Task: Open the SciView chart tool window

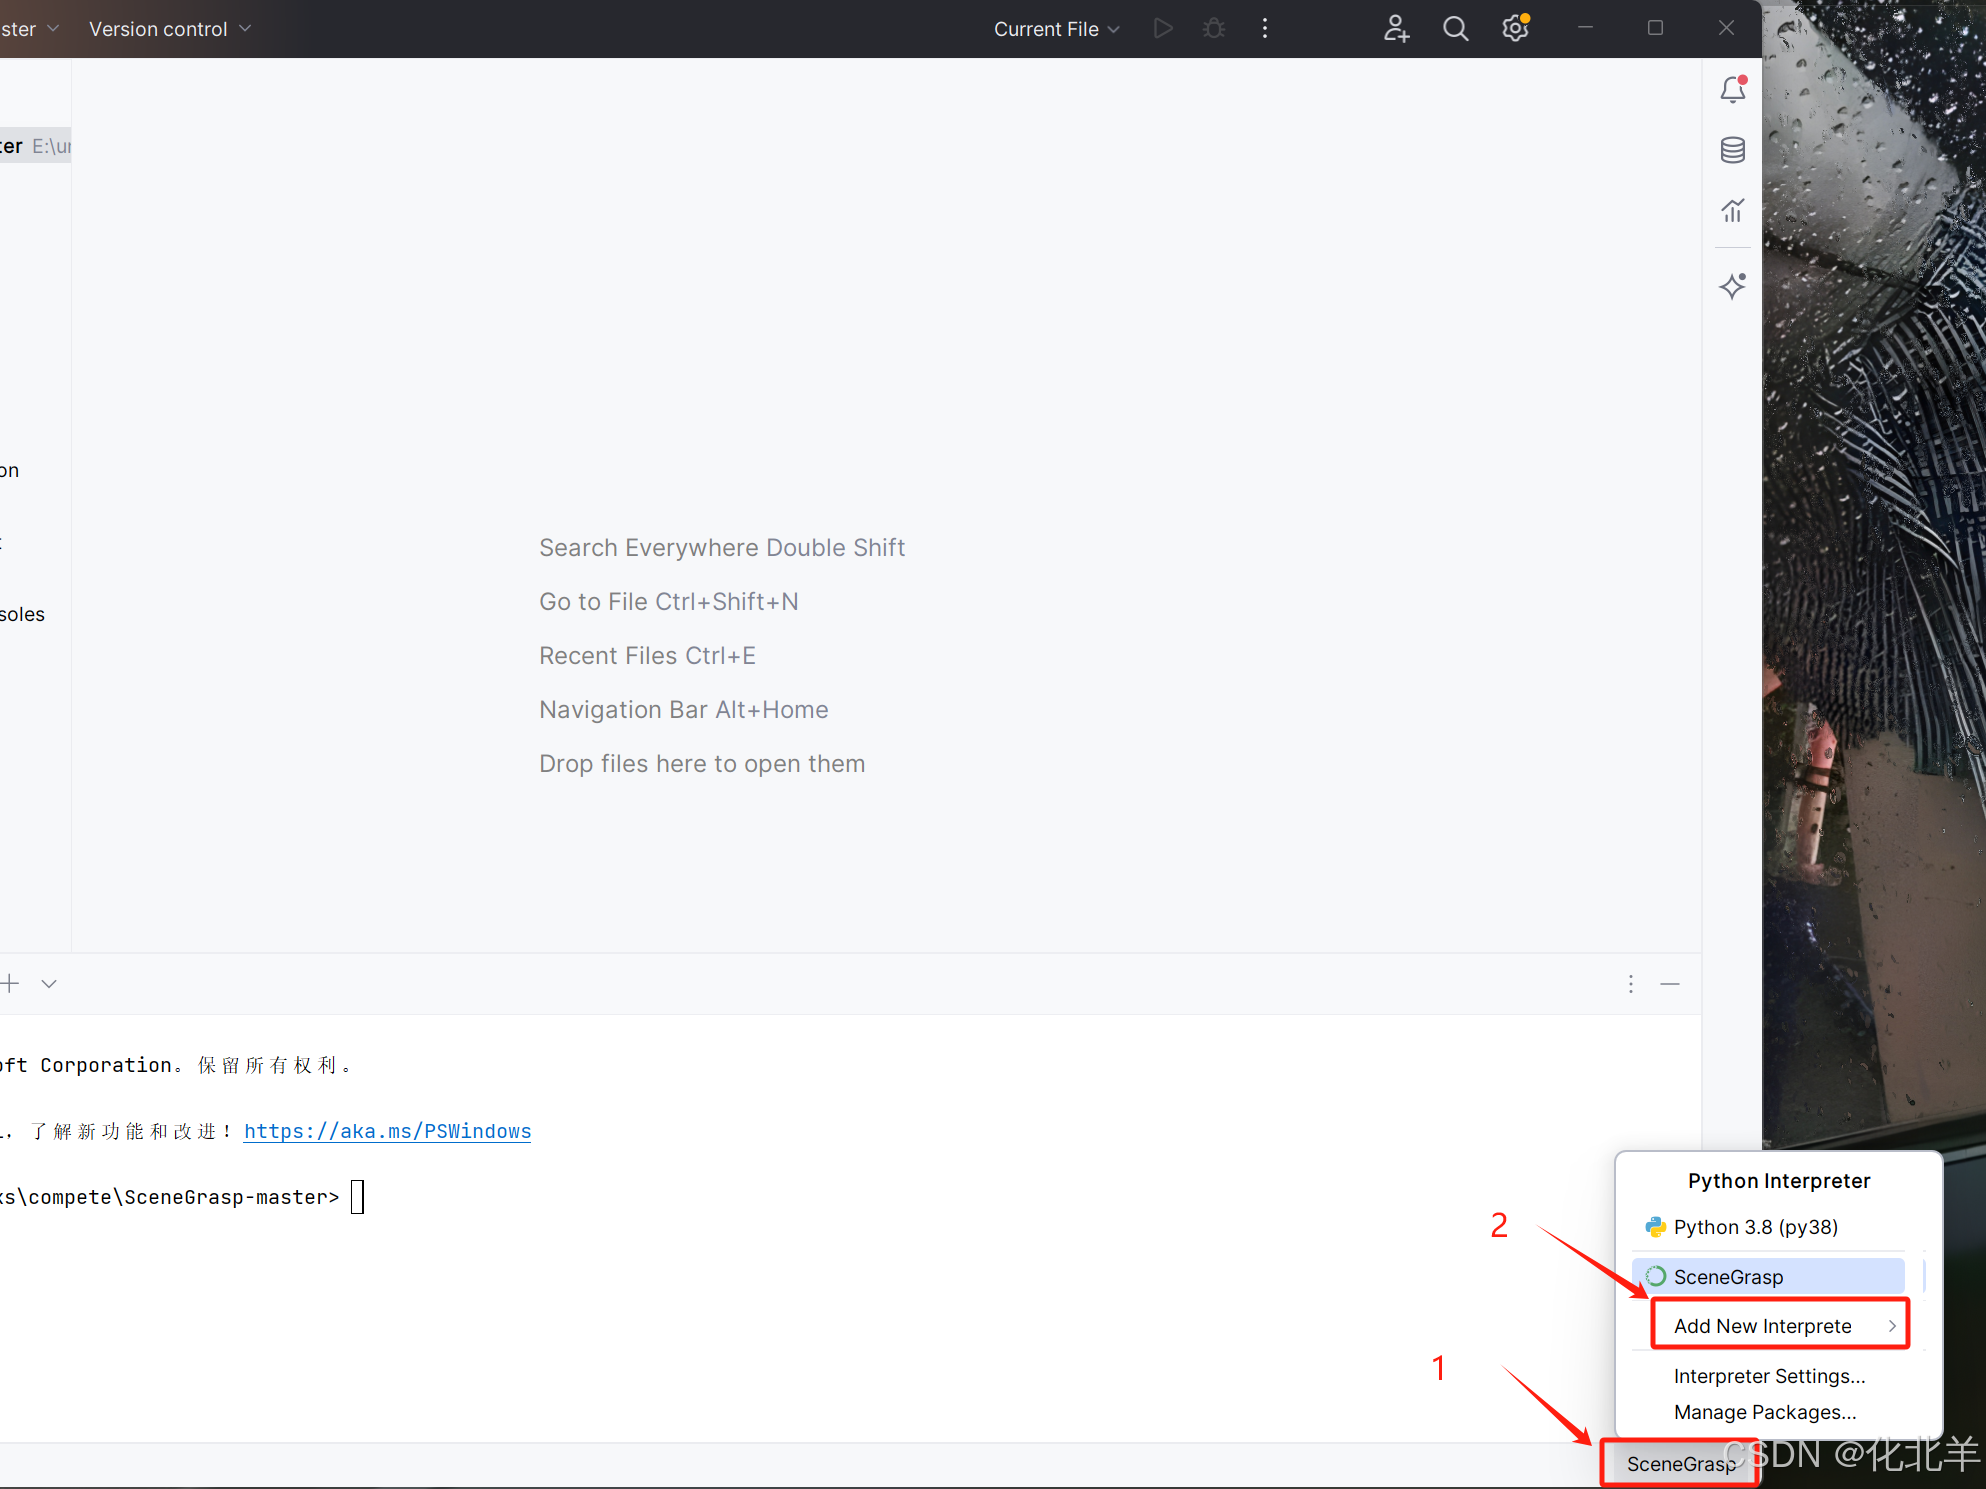Action: tap(1732, 210)
